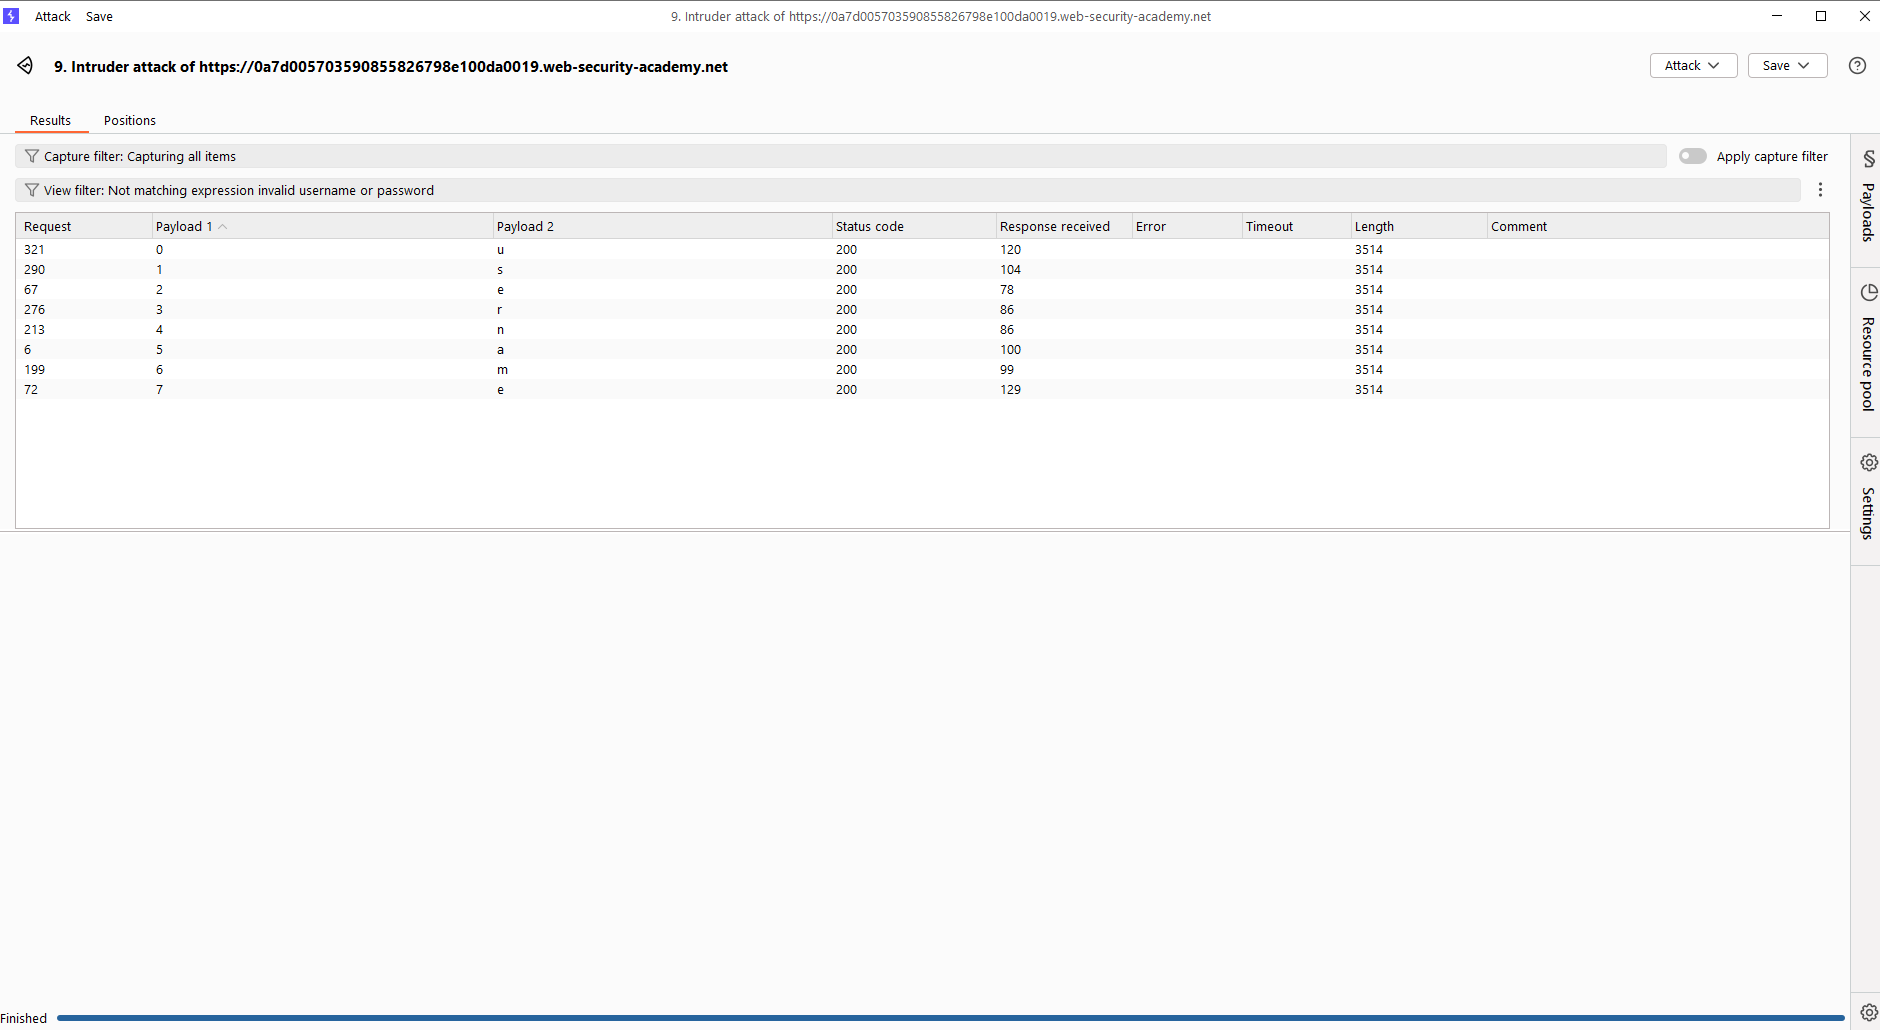Open the Settings side panel

tap(1867, 498)
